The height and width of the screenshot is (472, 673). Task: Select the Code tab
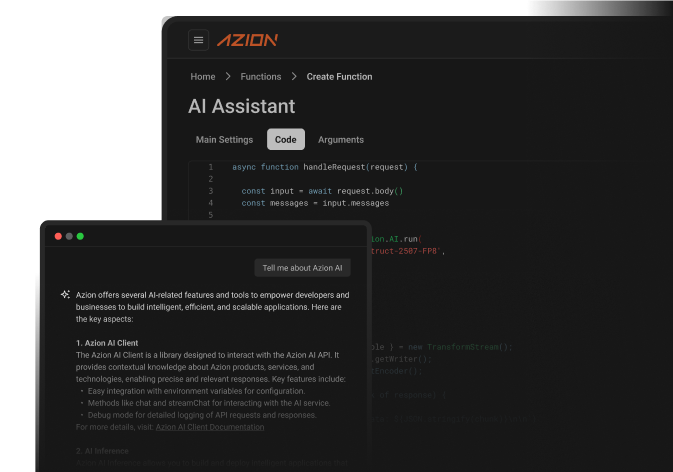tap(286, 139)
